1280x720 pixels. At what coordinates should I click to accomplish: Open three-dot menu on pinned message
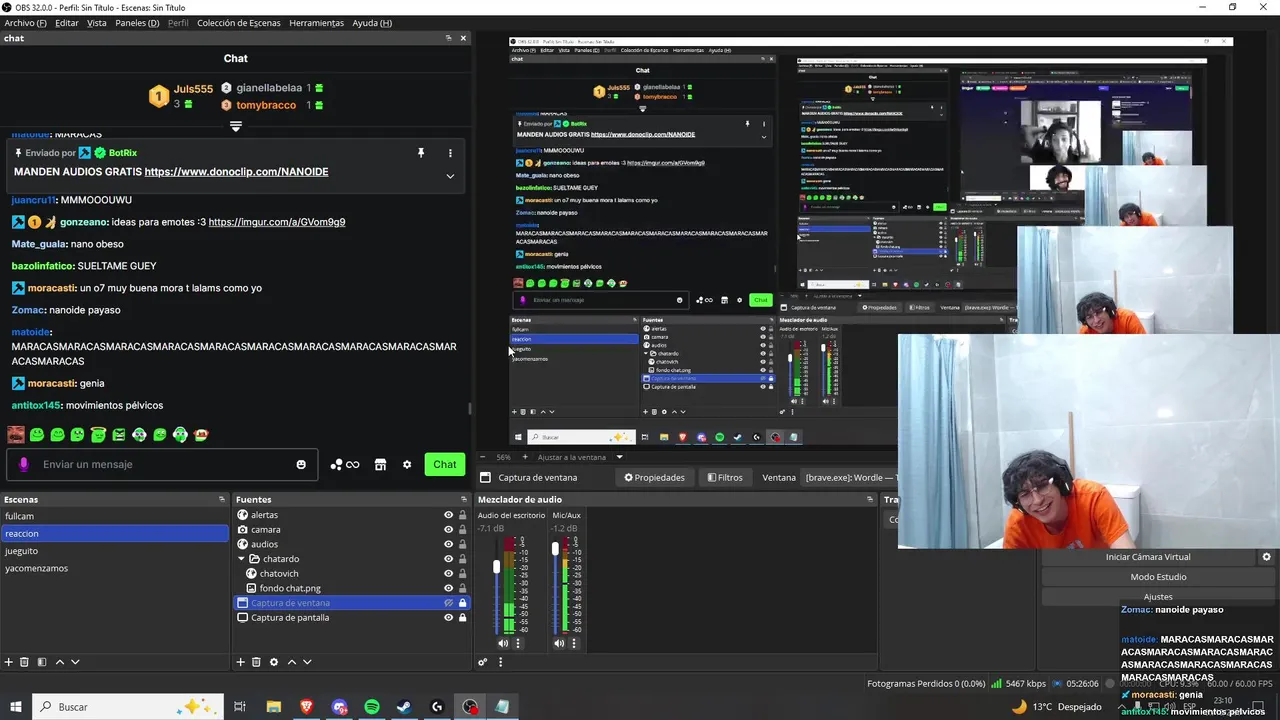click(x=450, y=153)
